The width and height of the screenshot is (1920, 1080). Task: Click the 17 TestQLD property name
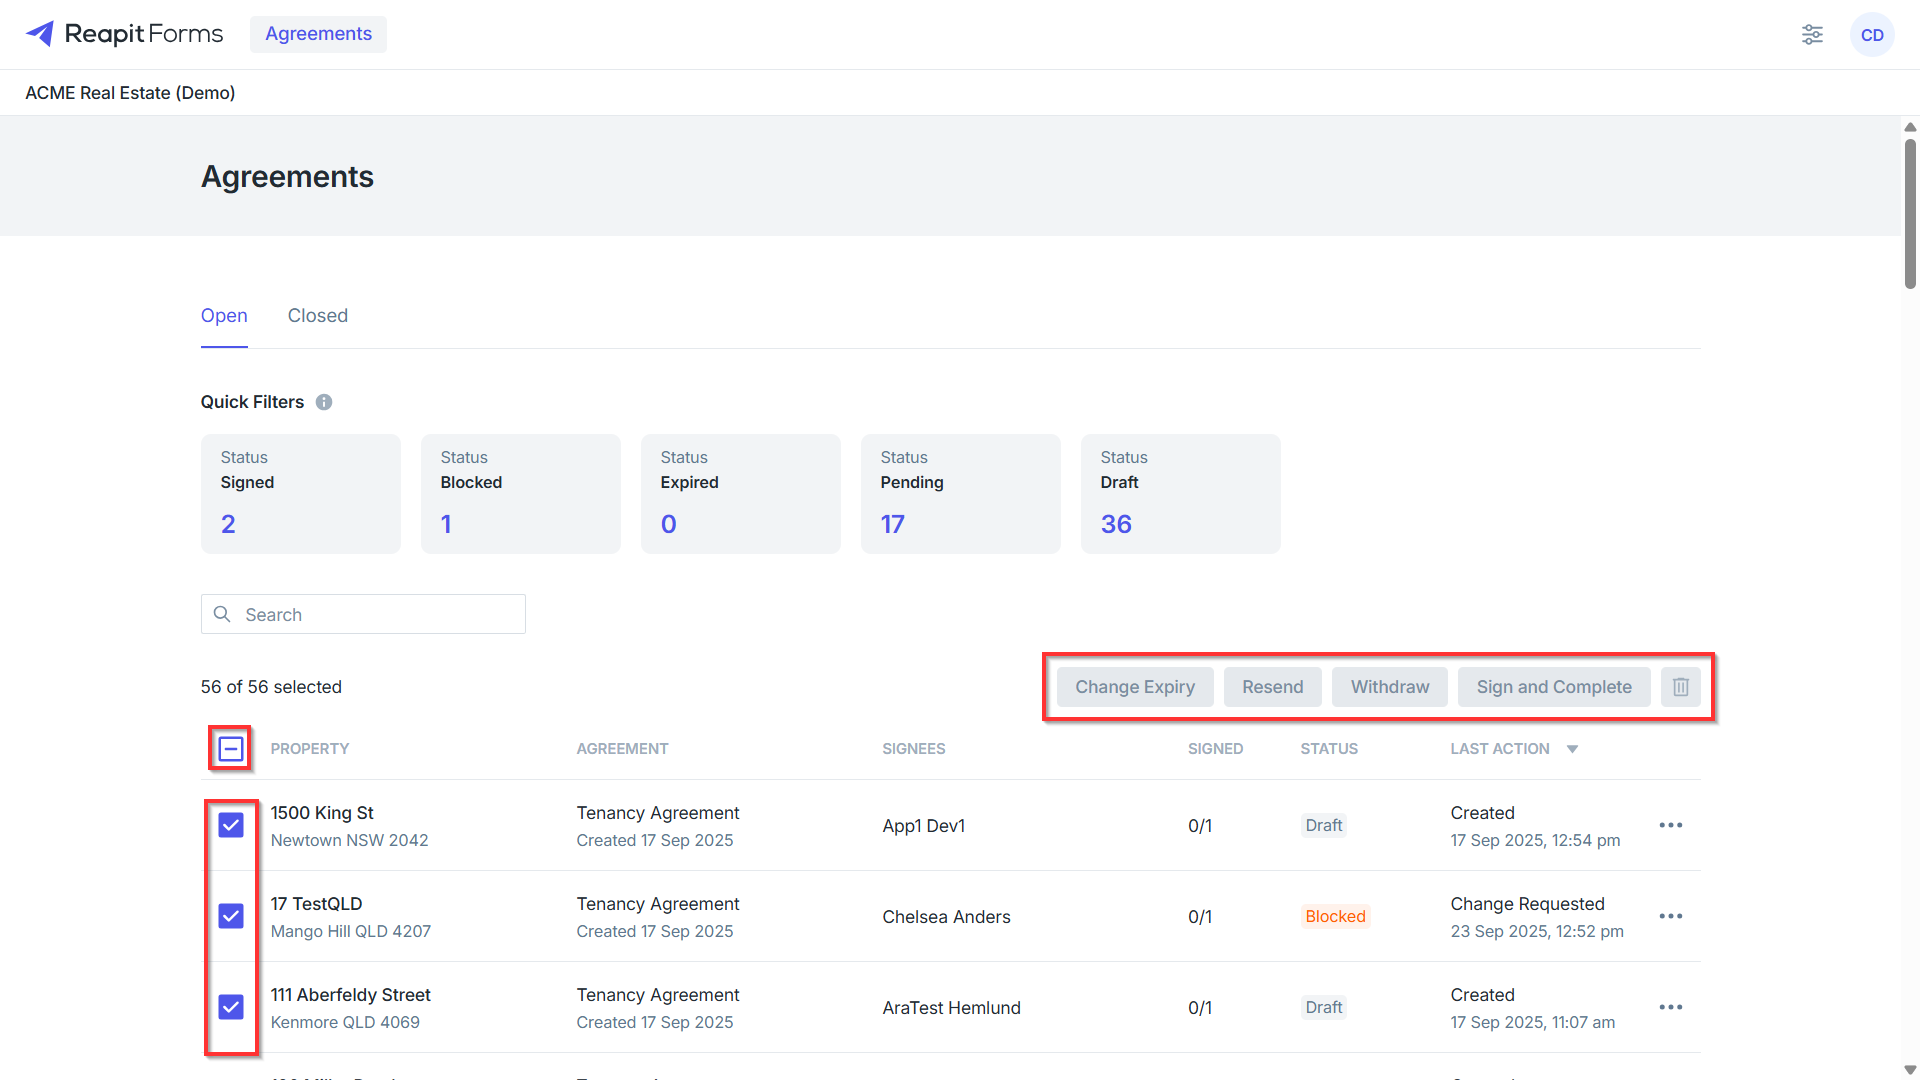pos(316,904)
